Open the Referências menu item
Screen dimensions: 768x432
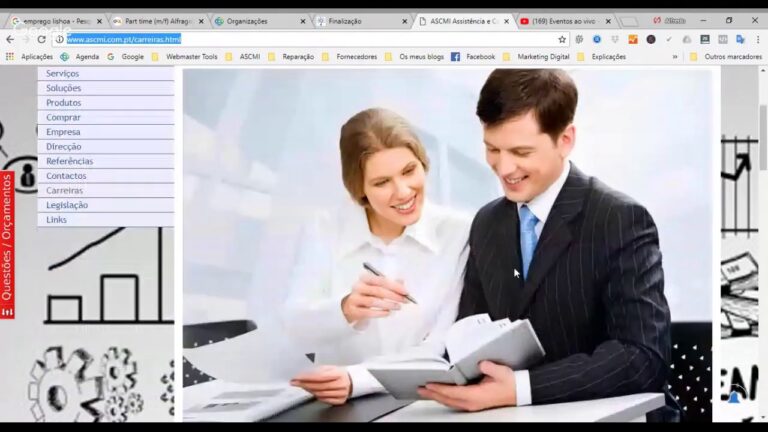(106, 161)
